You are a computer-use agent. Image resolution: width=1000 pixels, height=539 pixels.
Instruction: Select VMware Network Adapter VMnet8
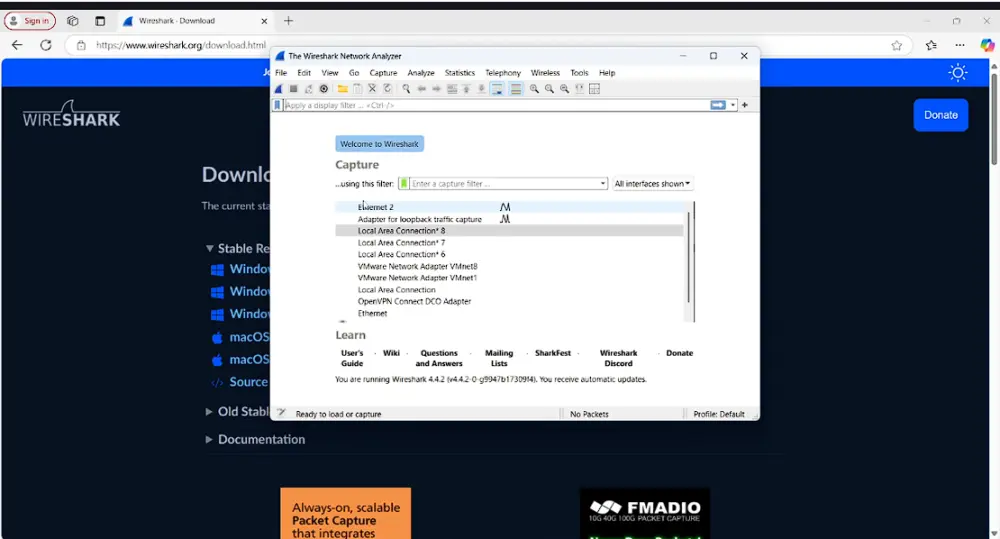coord(509,266)
